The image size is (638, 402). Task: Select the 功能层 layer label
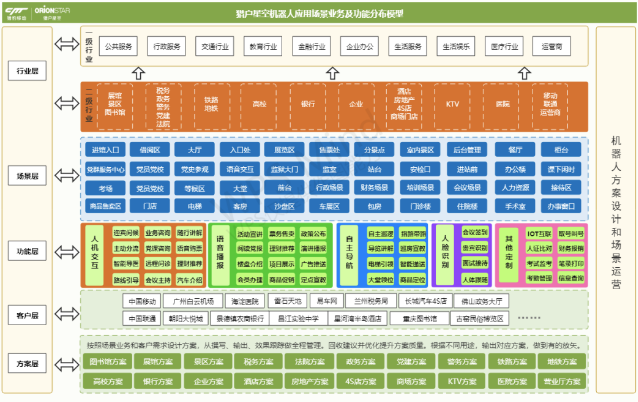[27, 251]
